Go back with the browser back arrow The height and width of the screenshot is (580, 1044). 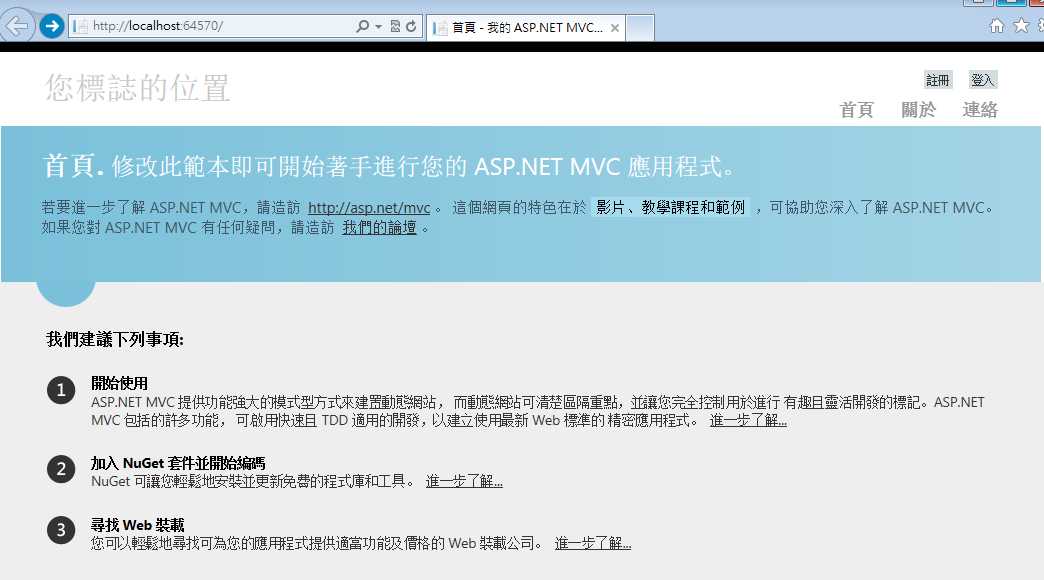tap(16, 27)
